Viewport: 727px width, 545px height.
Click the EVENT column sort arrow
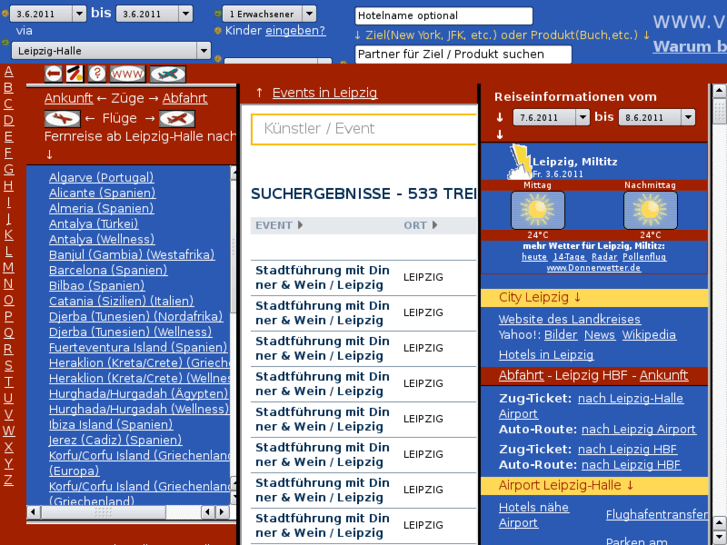tap(300, 225)
